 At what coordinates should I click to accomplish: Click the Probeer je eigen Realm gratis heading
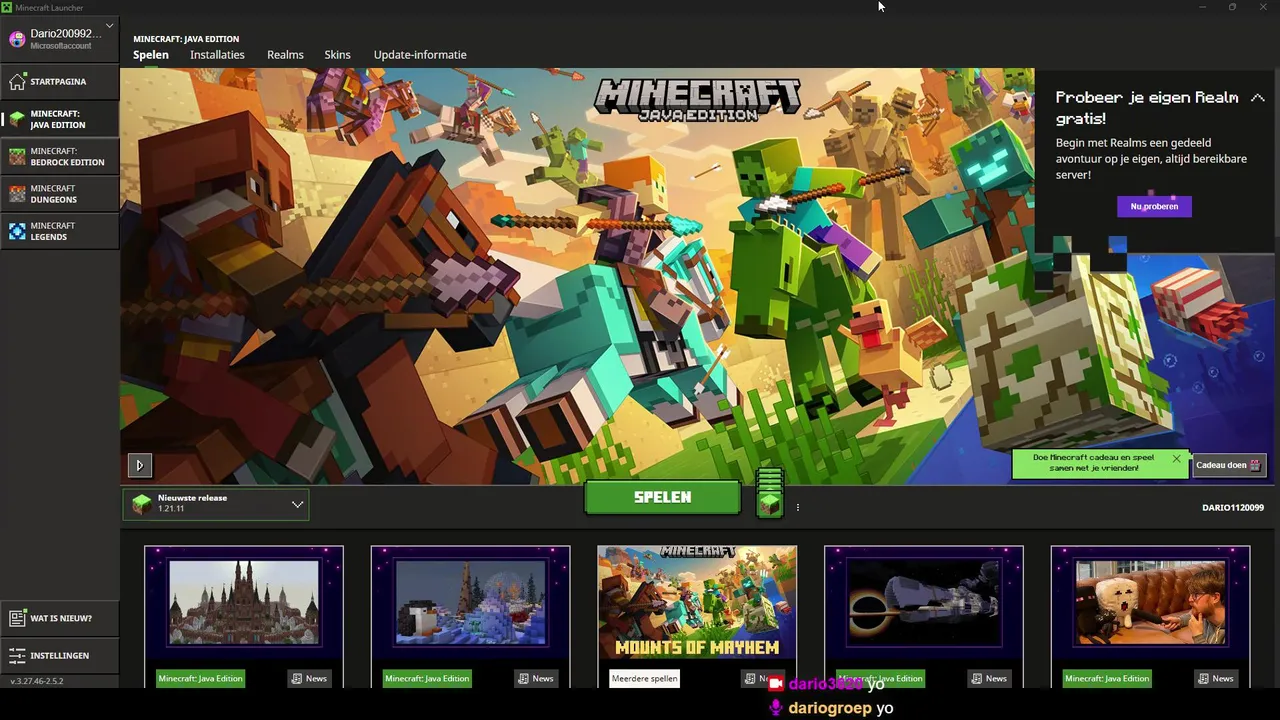1147,108
